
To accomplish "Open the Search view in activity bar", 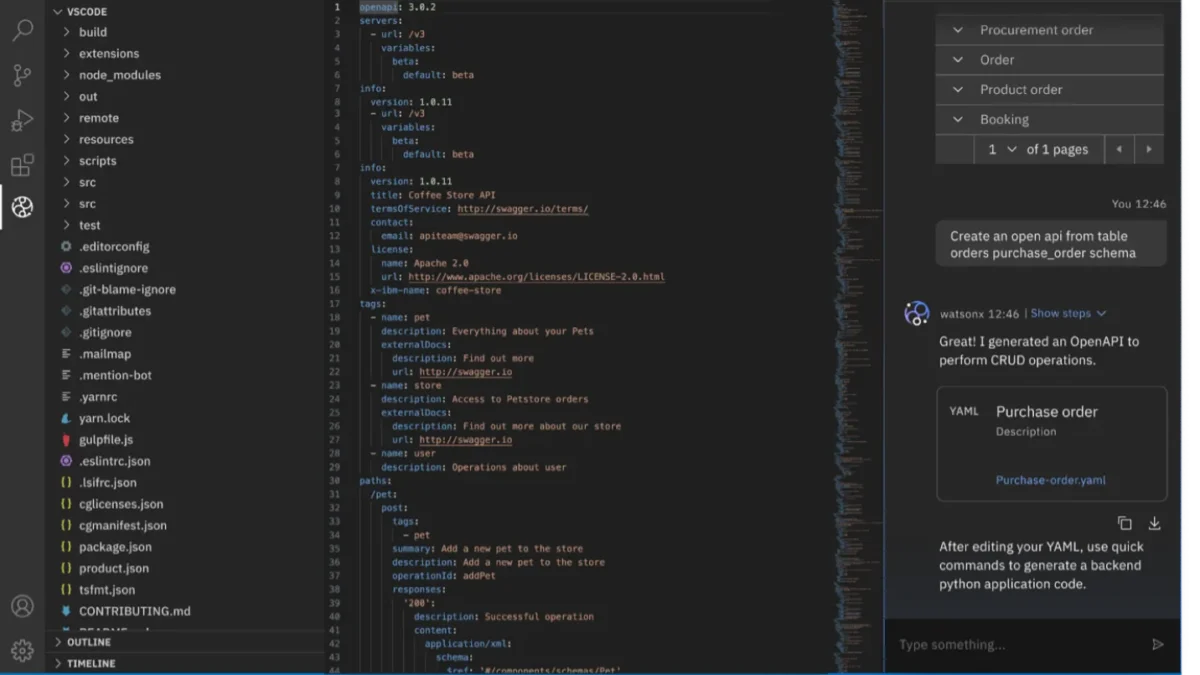I will [x=22, y=30].
